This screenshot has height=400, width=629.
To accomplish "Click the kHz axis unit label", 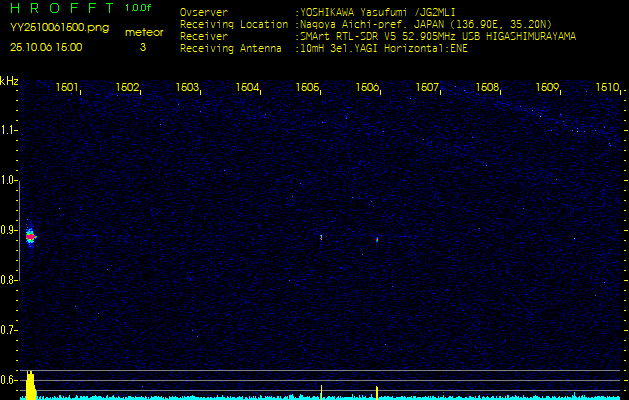I will pyautogui.click(x=9, y=81).
